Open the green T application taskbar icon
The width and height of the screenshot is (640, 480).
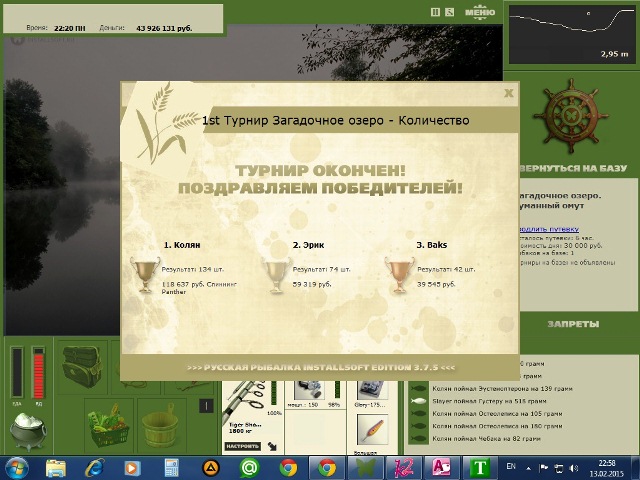(x=480, y=468)
